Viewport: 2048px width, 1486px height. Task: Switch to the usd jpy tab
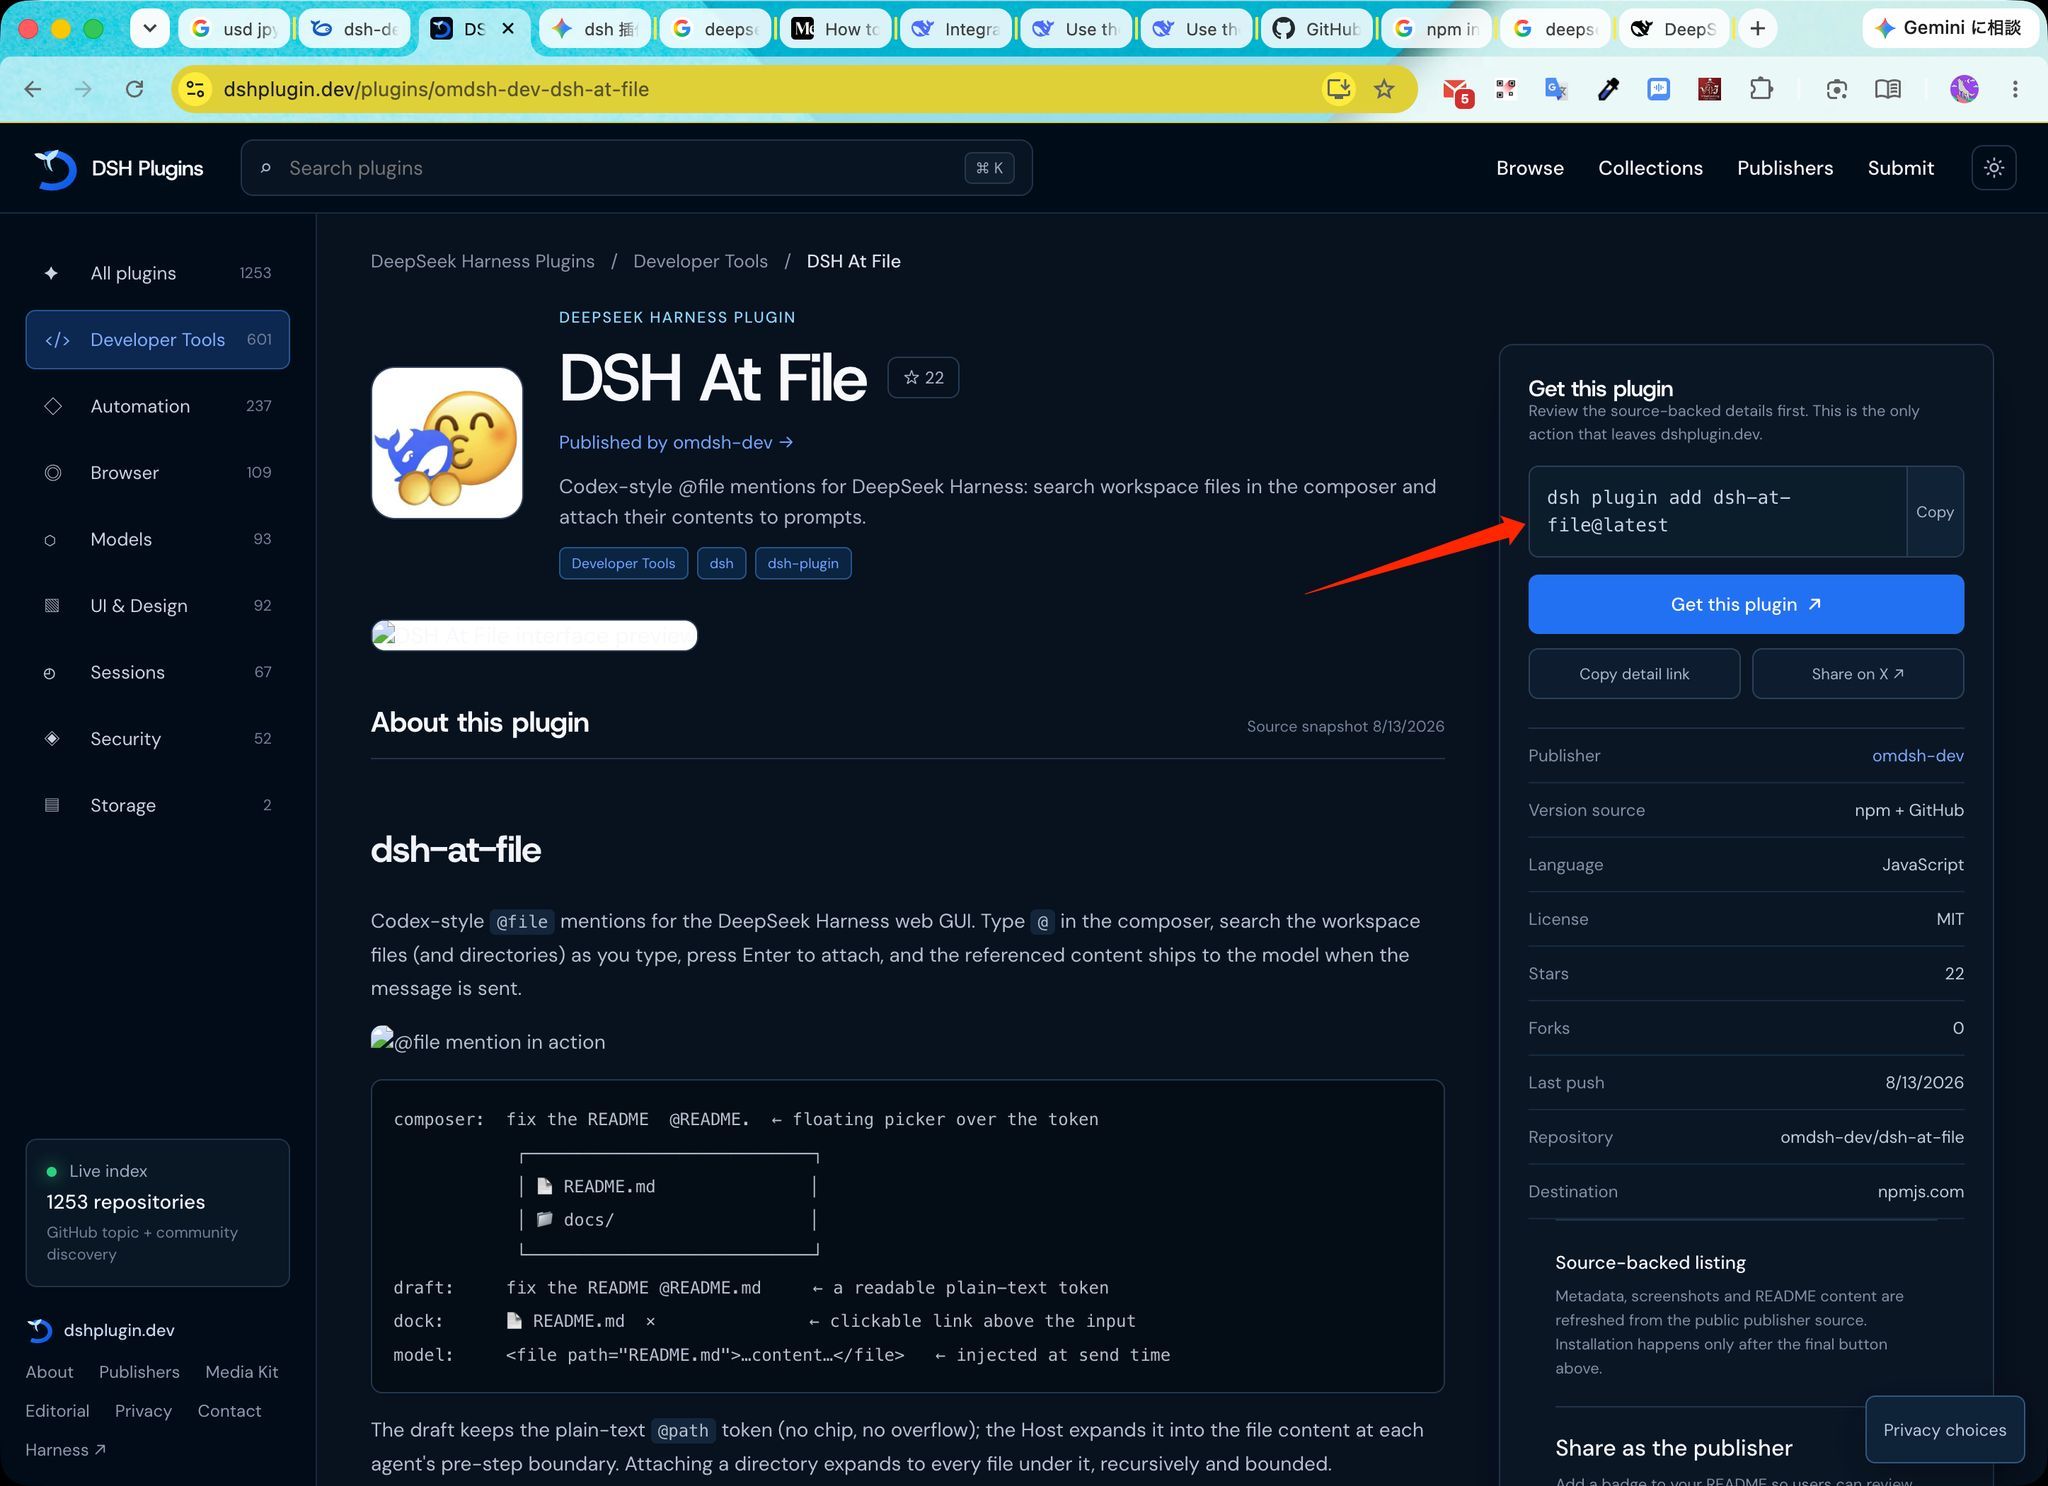tap(235, 29)
